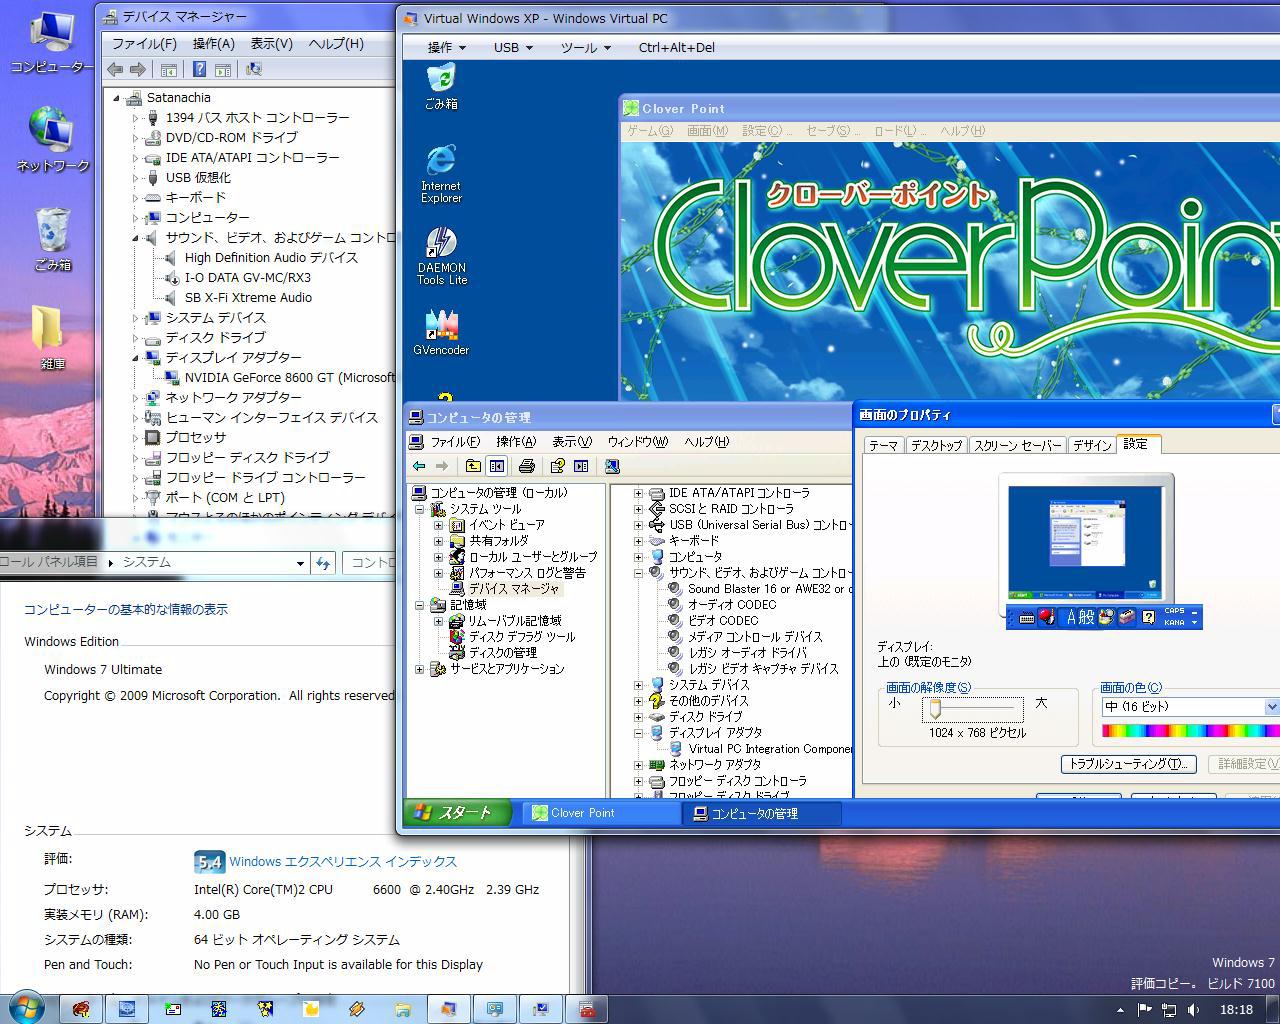Expand the ネットワーク アダプター node

click(x=136, y=397)
